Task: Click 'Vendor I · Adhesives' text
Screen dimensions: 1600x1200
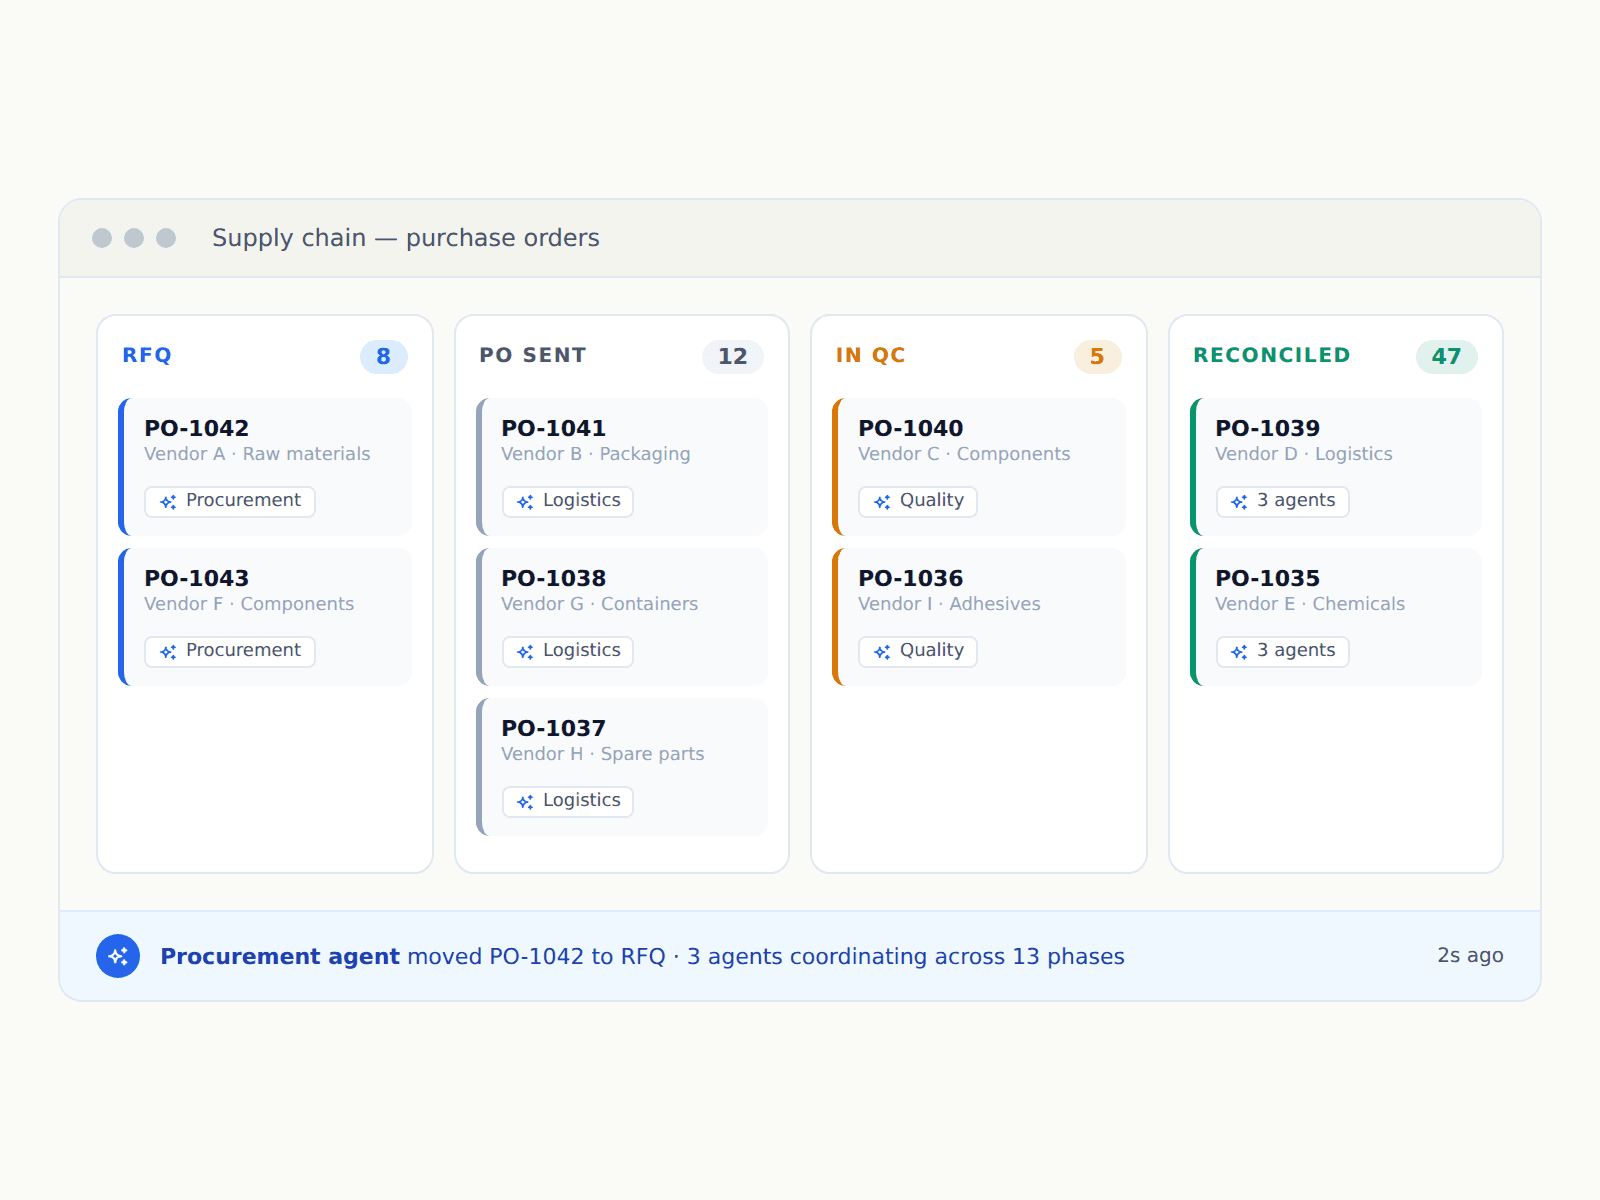Action: click(x=949, y=604)
